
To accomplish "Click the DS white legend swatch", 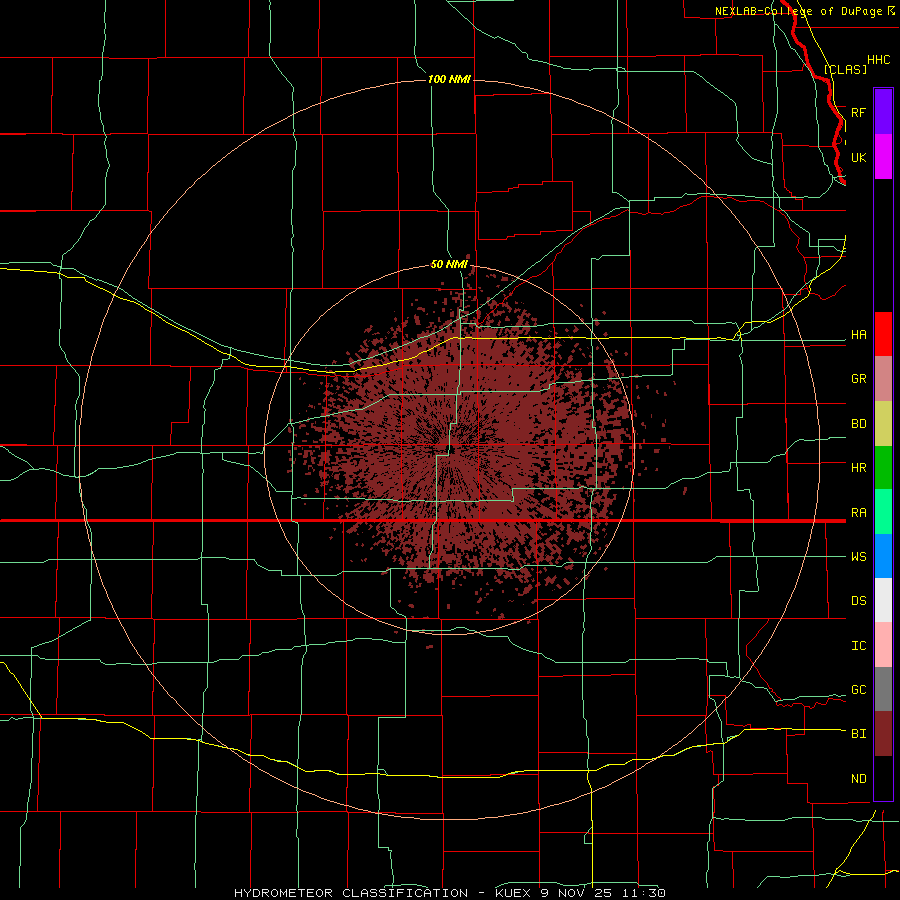I will coord(883,600).
